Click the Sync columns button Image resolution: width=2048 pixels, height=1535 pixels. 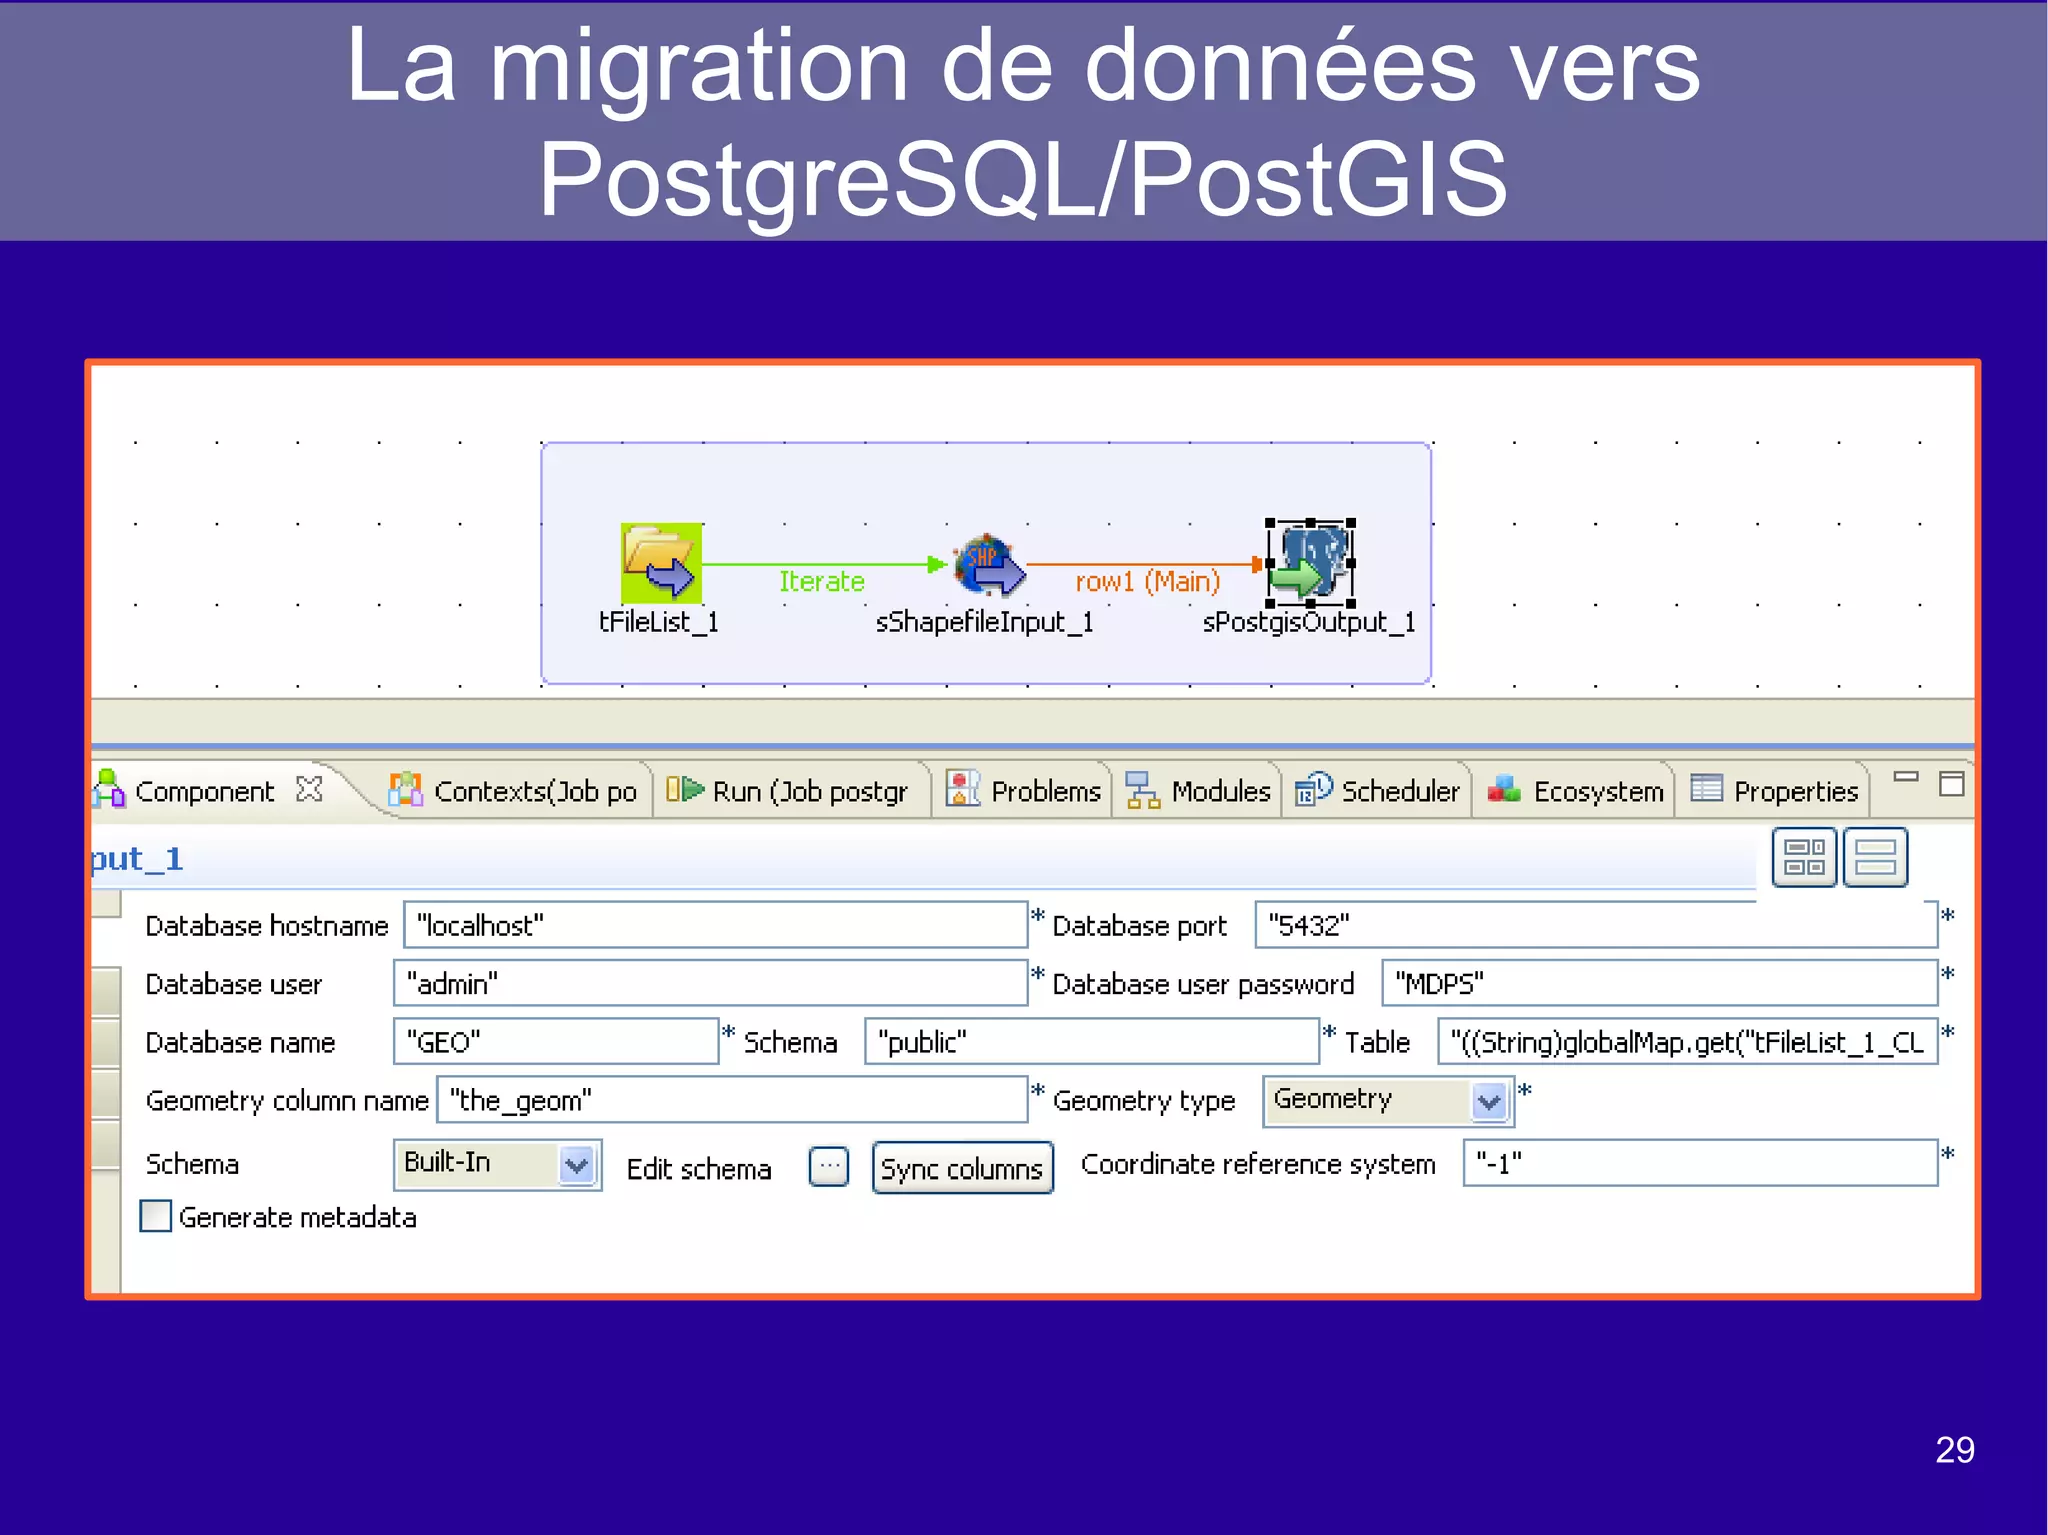962,1168
